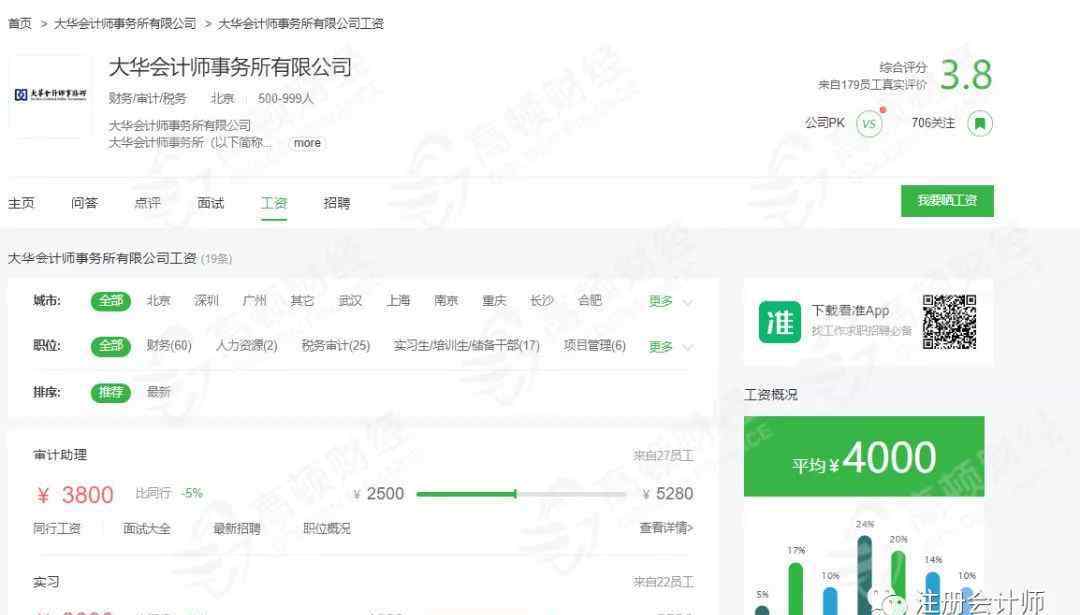Click the 来自27员工 source label
This screenshot has height=615, width=1080.
pyautogui.click(x=663, y=456)
